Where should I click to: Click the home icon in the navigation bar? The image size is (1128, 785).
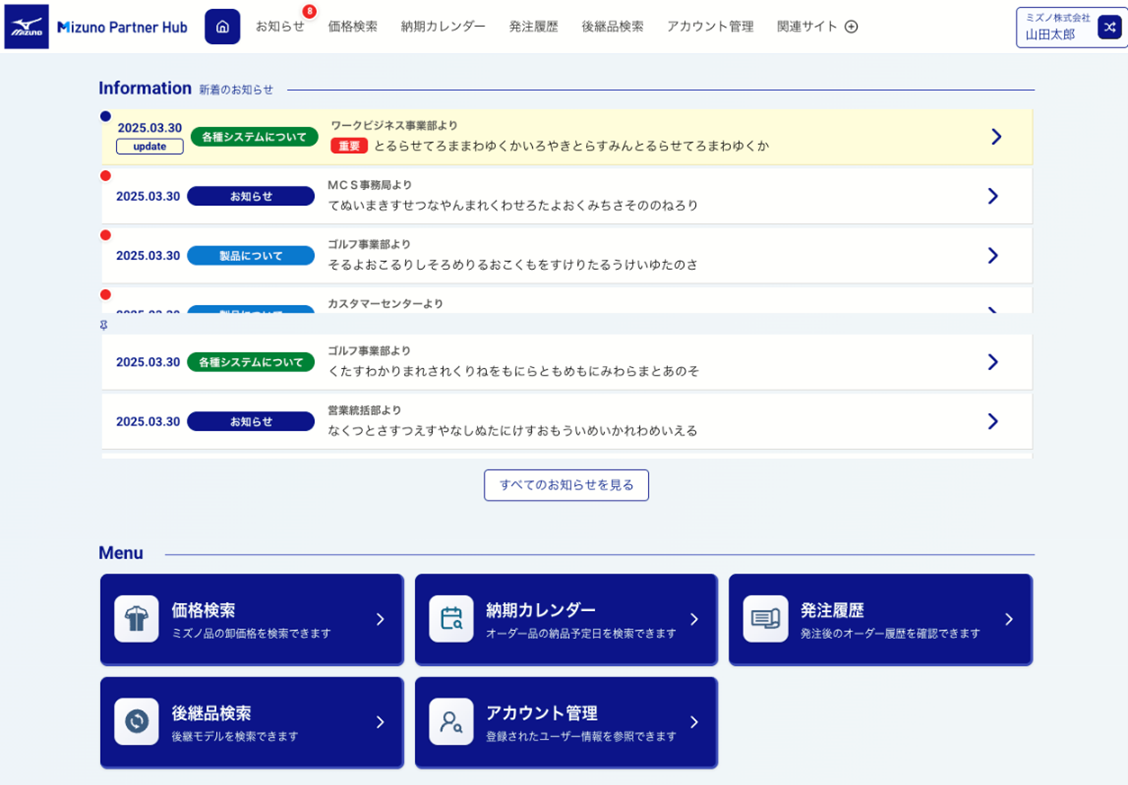(x=222, y=27)
